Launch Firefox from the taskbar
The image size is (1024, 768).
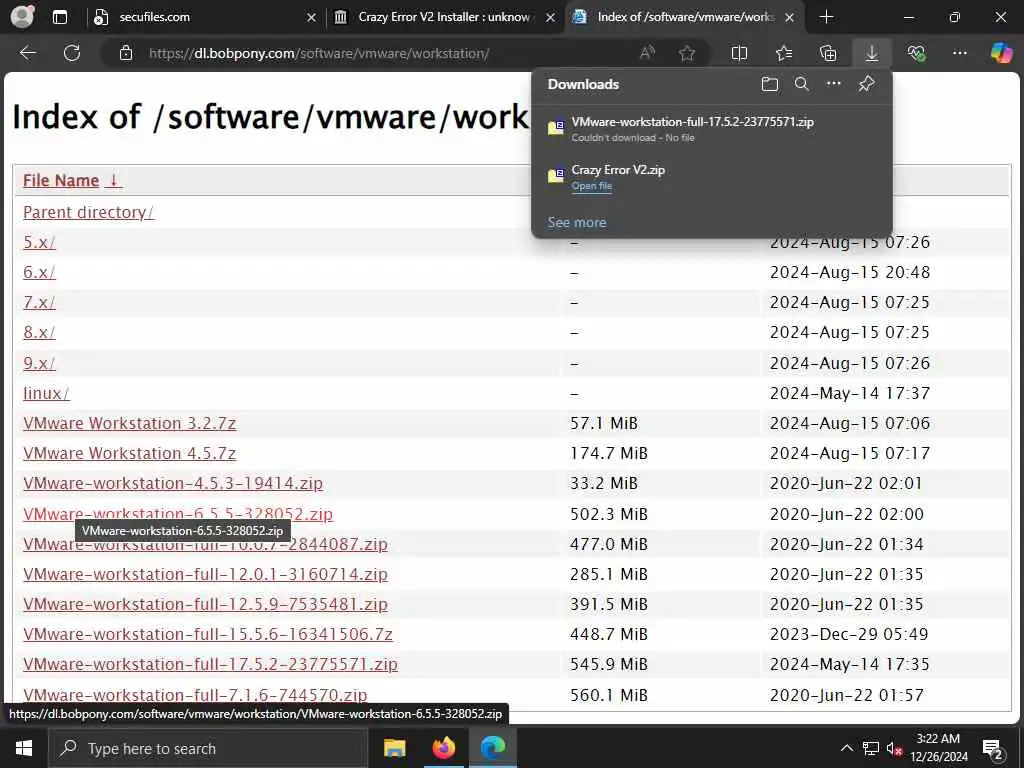point(444,748)
